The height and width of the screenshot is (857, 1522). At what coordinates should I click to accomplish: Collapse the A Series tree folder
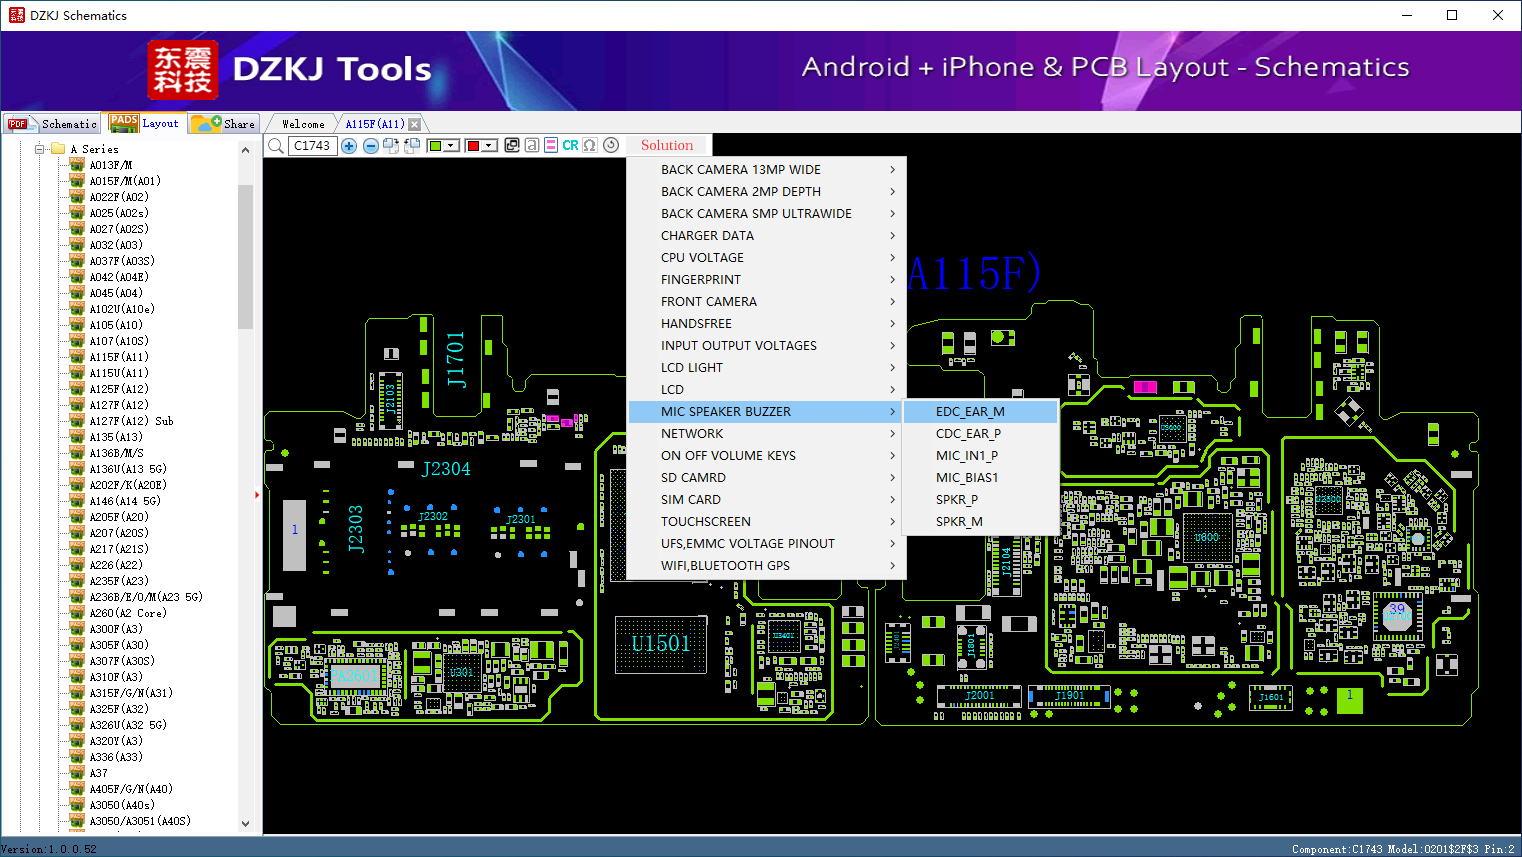pyautogui.click(x=40, y=149)
